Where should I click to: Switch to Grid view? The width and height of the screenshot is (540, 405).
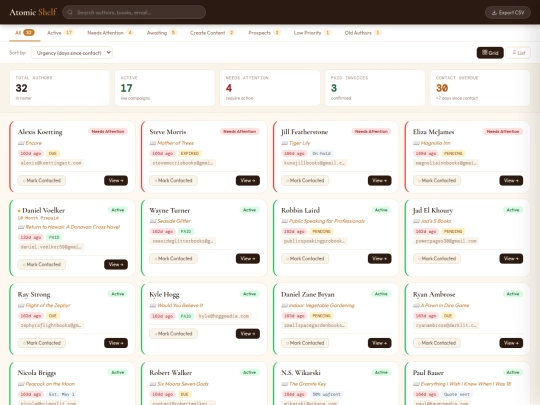490,53
